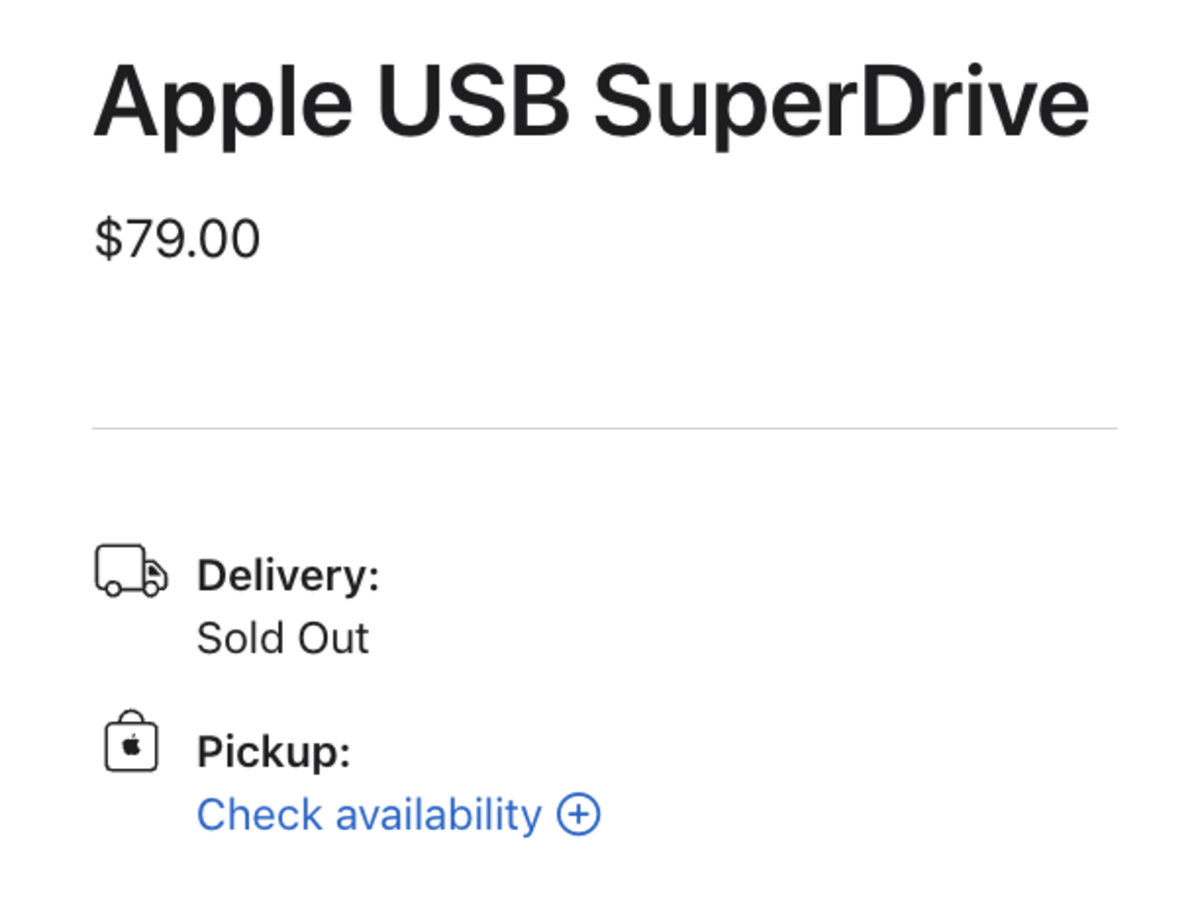Click the Delivery: label
The height and width of the screenshot is (910, 1200).
[288, 576]
